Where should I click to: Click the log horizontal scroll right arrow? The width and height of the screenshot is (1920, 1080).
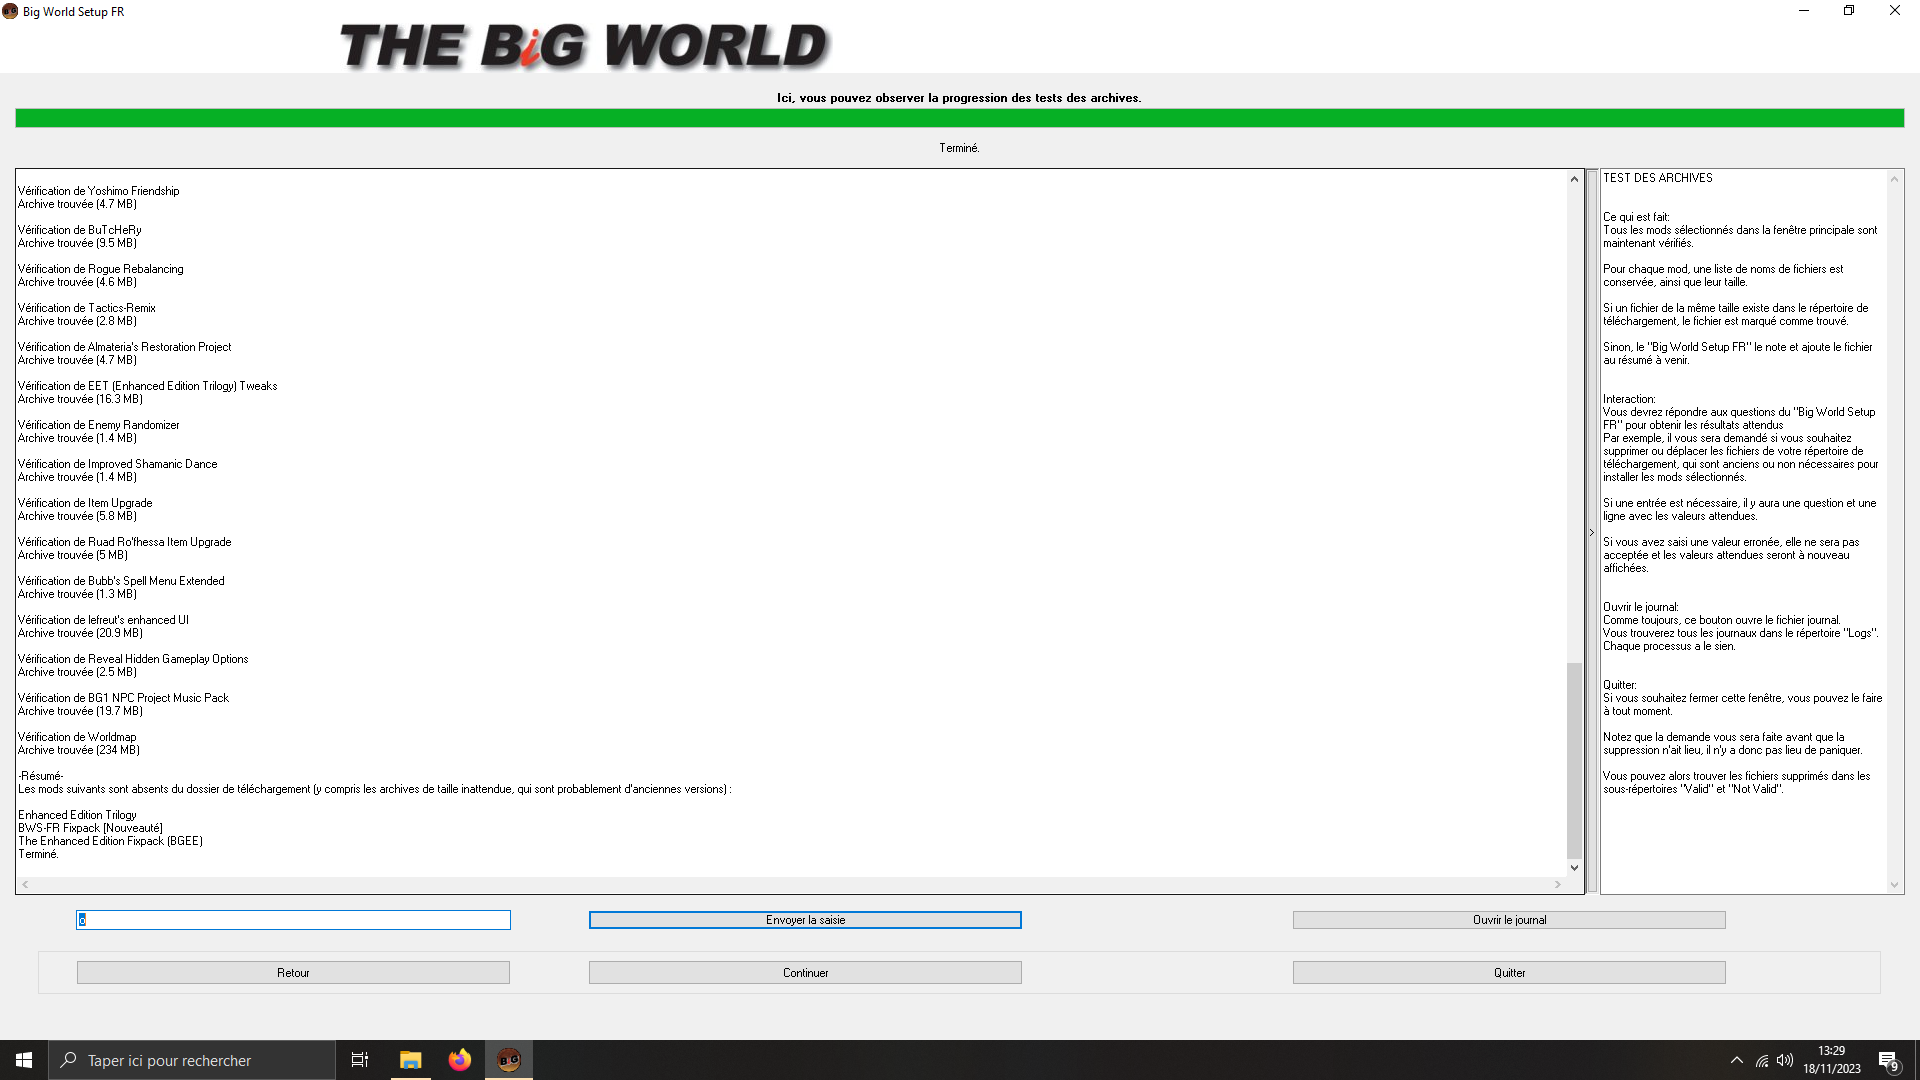1558,885
